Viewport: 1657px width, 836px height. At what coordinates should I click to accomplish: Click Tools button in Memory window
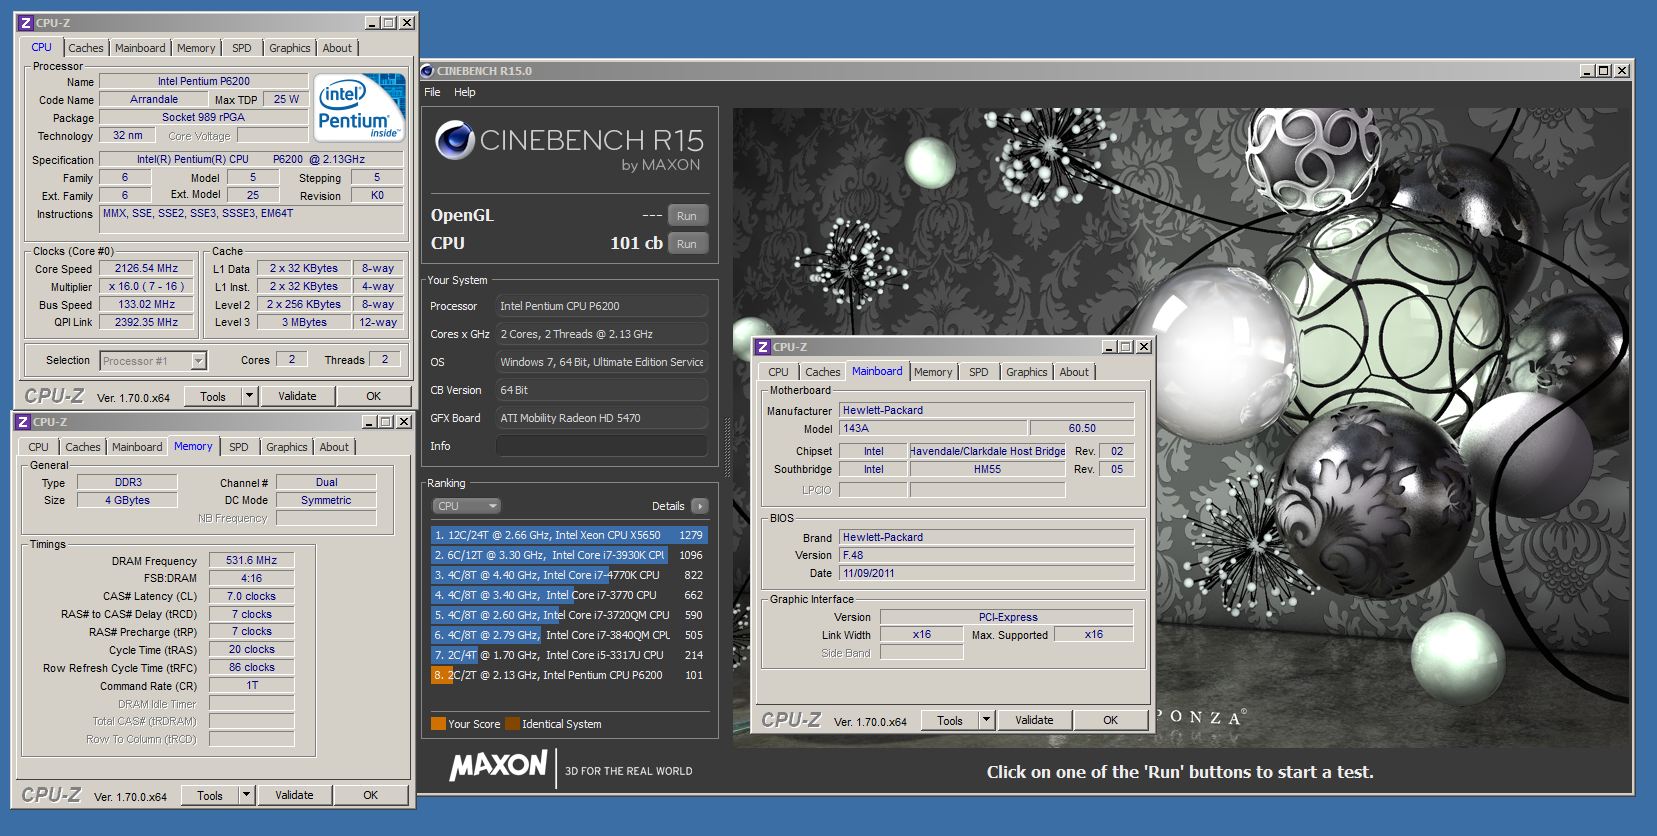coord(210,795)
